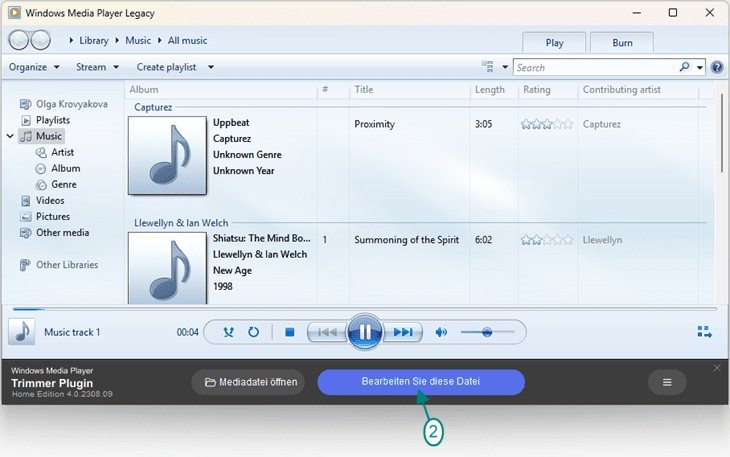Open the View options dropdown arrow

point(505,67)
